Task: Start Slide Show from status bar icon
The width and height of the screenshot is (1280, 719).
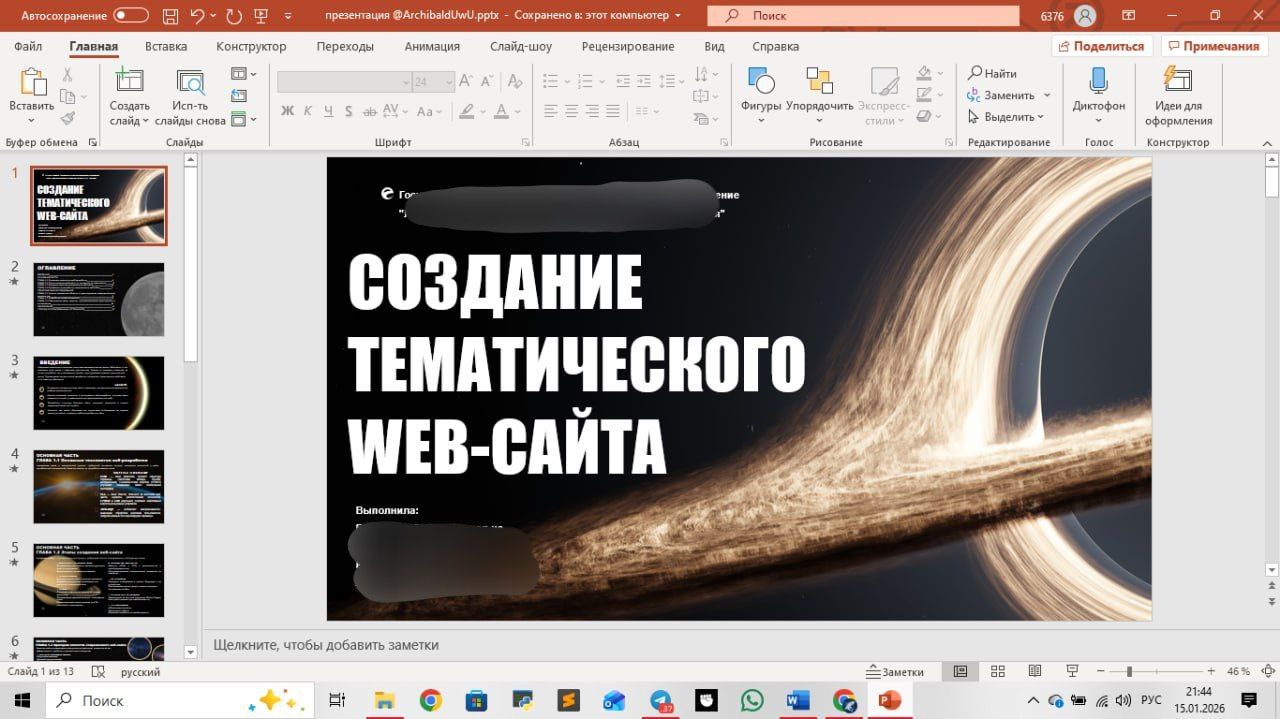Action: [1071, 671]
